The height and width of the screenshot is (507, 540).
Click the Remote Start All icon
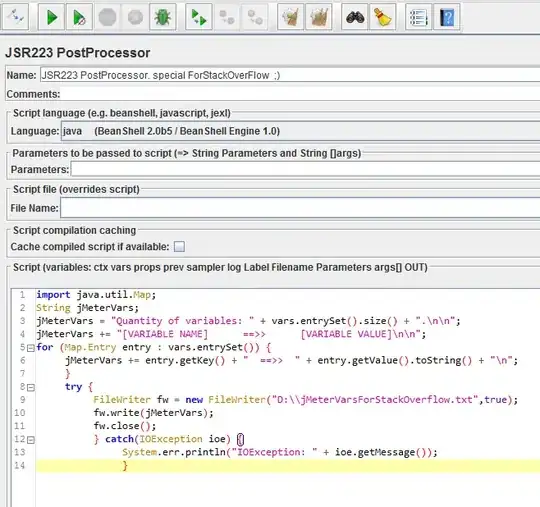(x=199, y=17)
